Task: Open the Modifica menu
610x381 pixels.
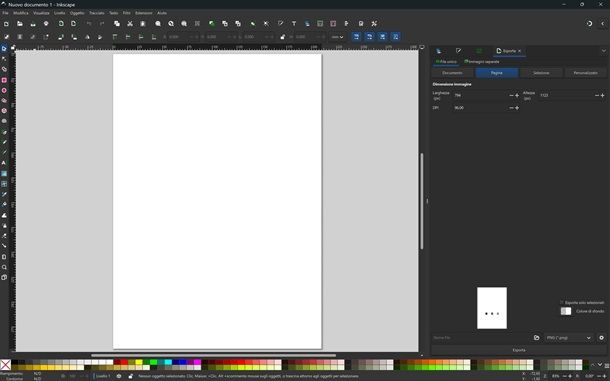Action: point(21,13)
